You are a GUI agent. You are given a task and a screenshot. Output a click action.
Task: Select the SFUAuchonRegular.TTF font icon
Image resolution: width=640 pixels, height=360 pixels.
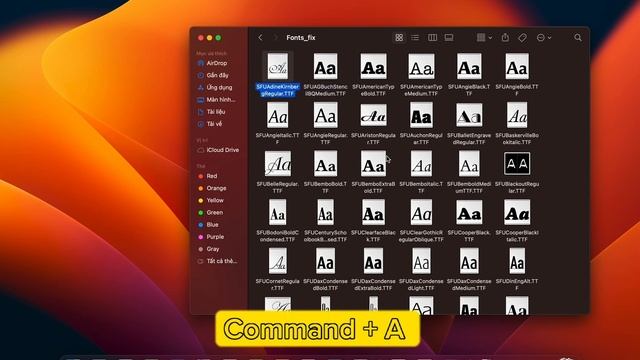pyautogui.click(x=421, y=115)
